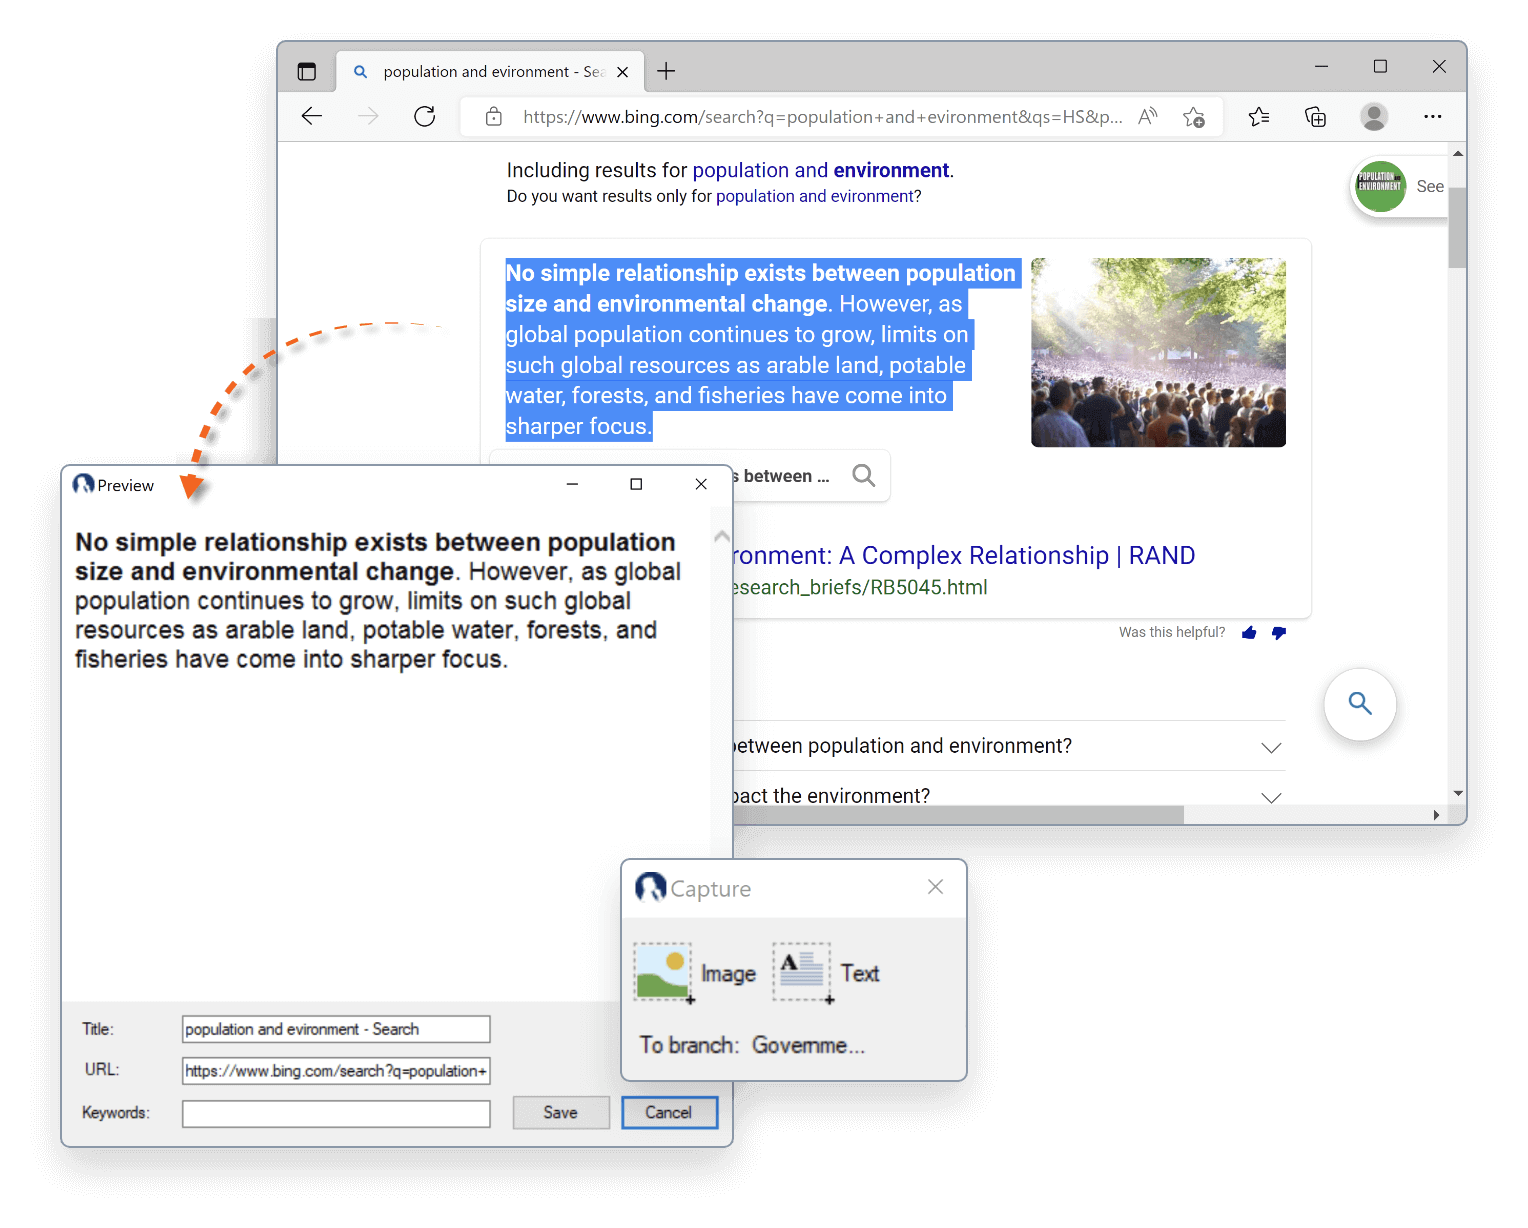Click the Preview pane scroll up arrow
The image size is (1528, 1228).
point(722,536)
